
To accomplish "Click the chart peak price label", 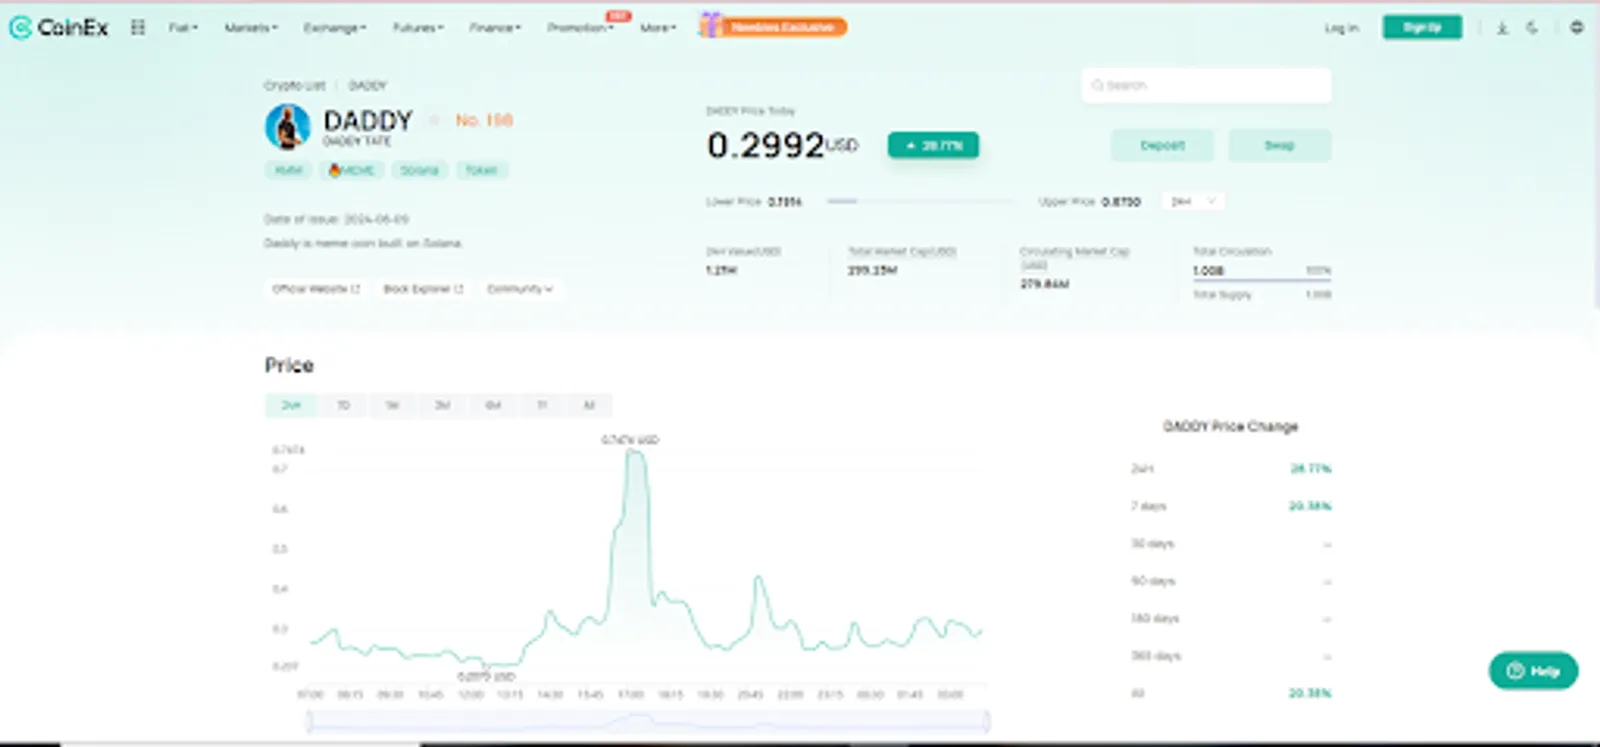I will point(630,440).
